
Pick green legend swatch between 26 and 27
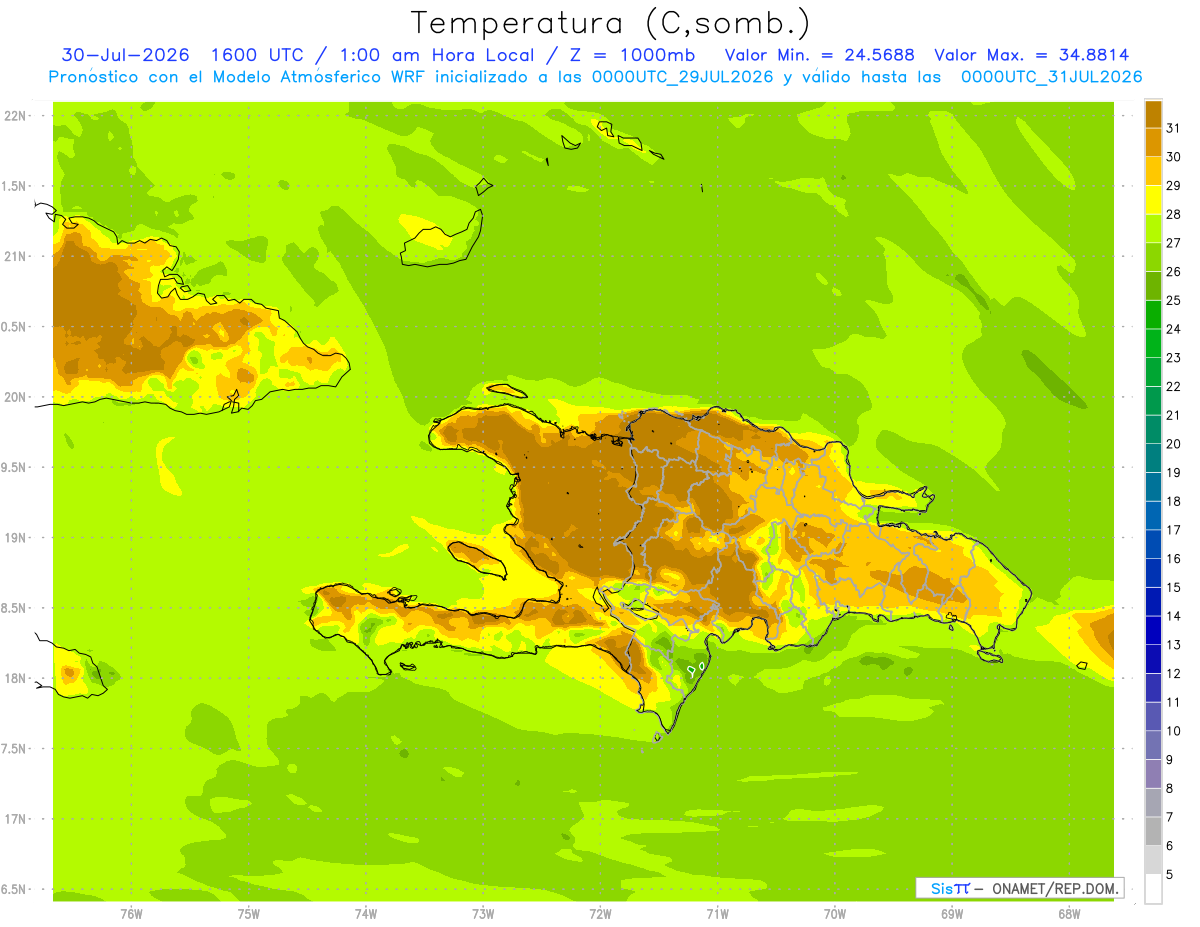pyautogui.click(x=1153, y=257)
